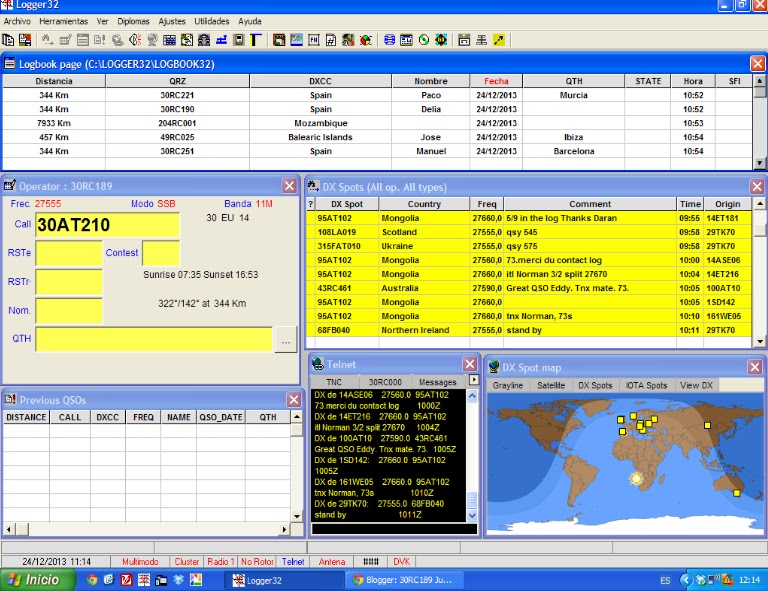Click the pencil logbook entry toolbar icon
This screenshot has height=591, width=768.
coord(65,40)
